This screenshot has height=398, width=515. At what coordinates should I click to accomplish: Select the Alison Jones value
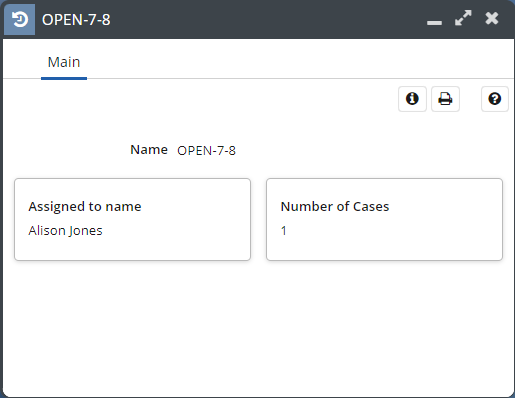pos(65,231)
